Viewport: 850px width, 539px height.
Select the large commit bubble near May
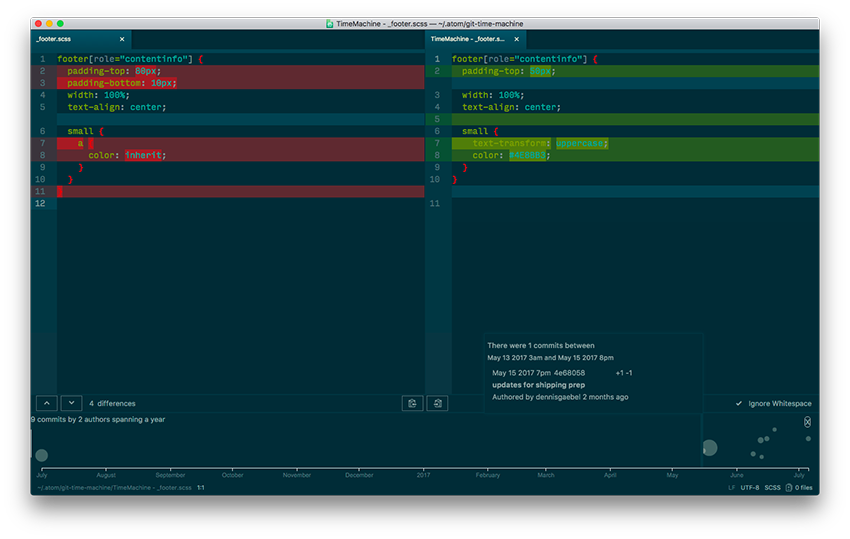click(709, 448)
